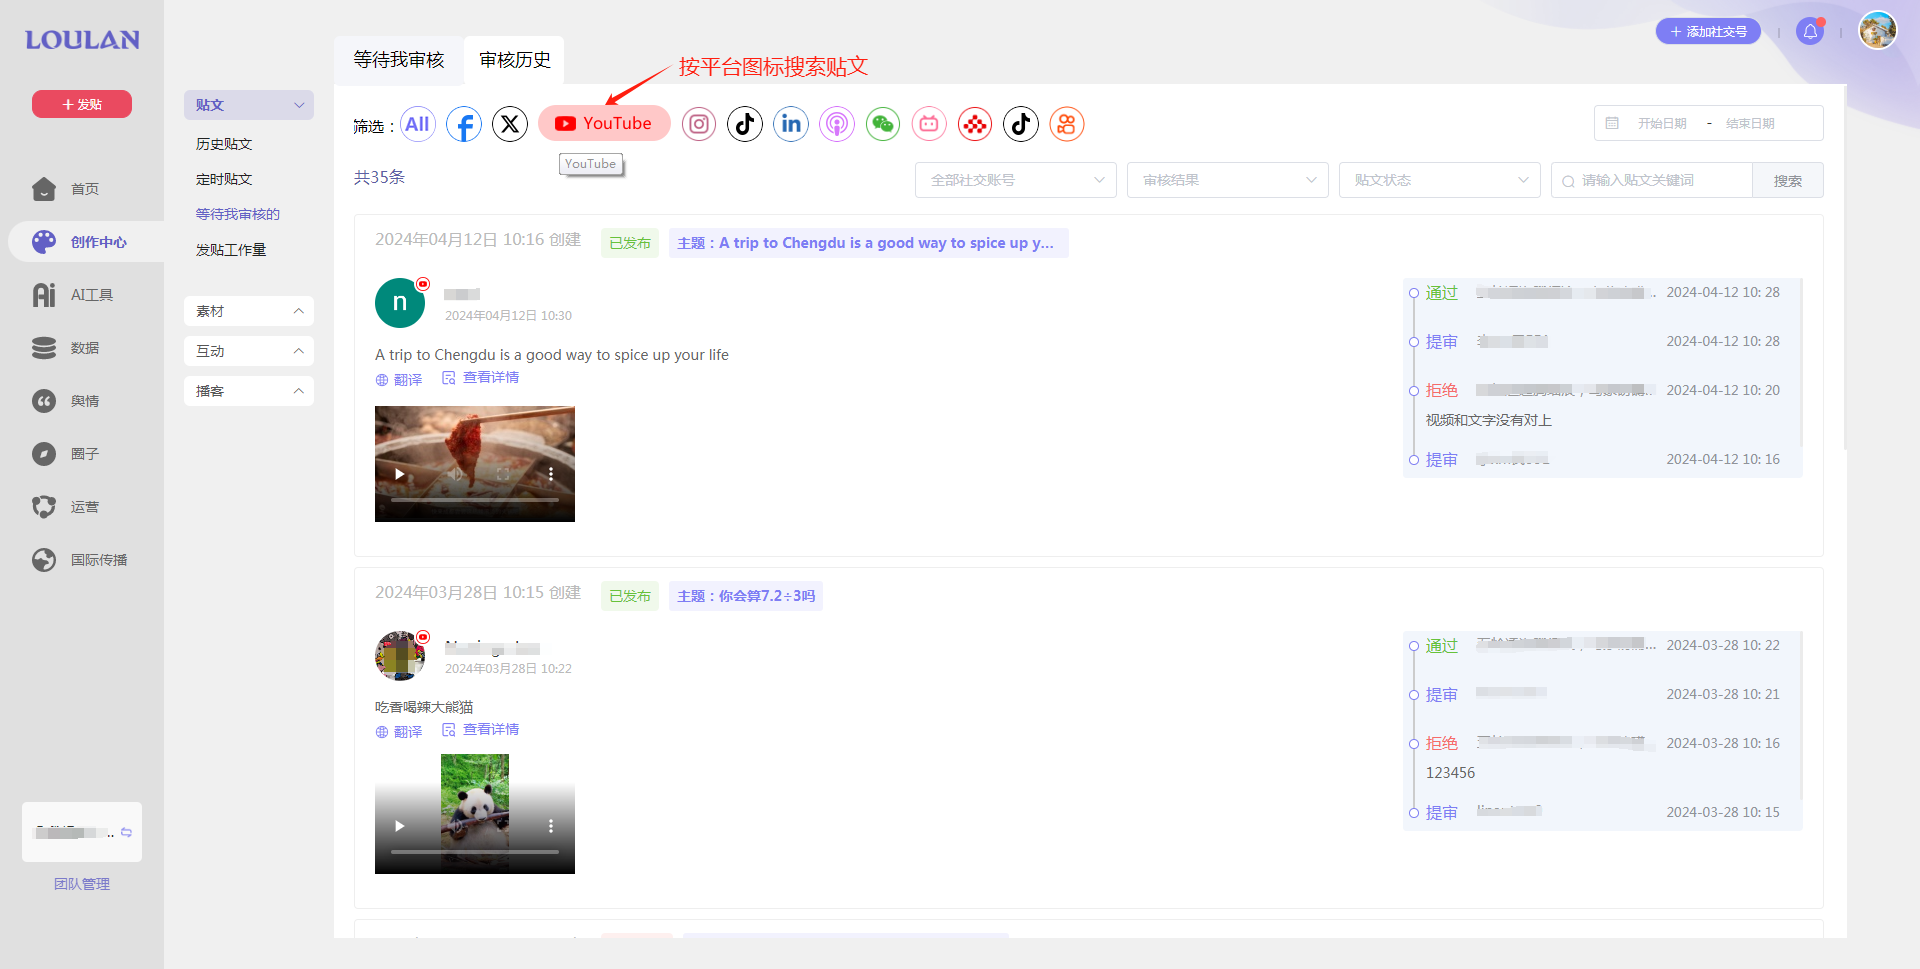The image size is (1920, 969).
Task: Open more options on panda video
Action: pos(551,826)
